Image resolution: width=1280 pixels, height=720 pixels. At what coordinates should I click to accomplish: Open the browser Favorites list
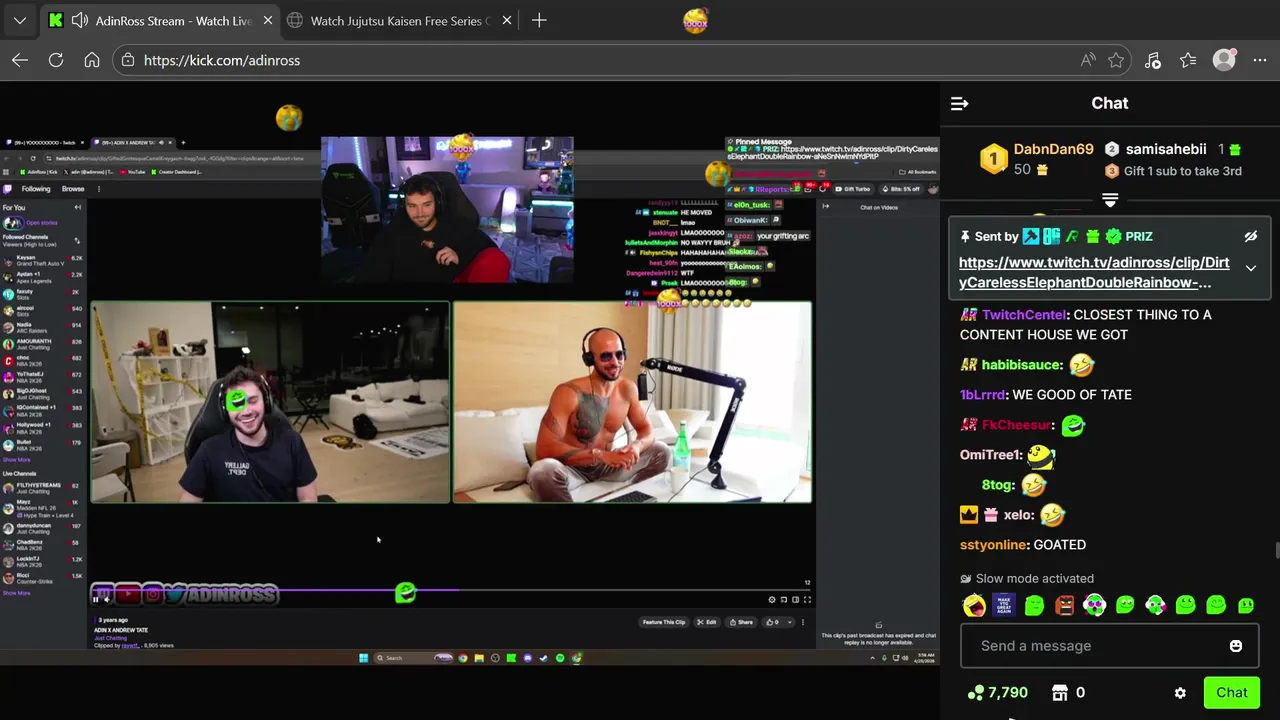1188,60
